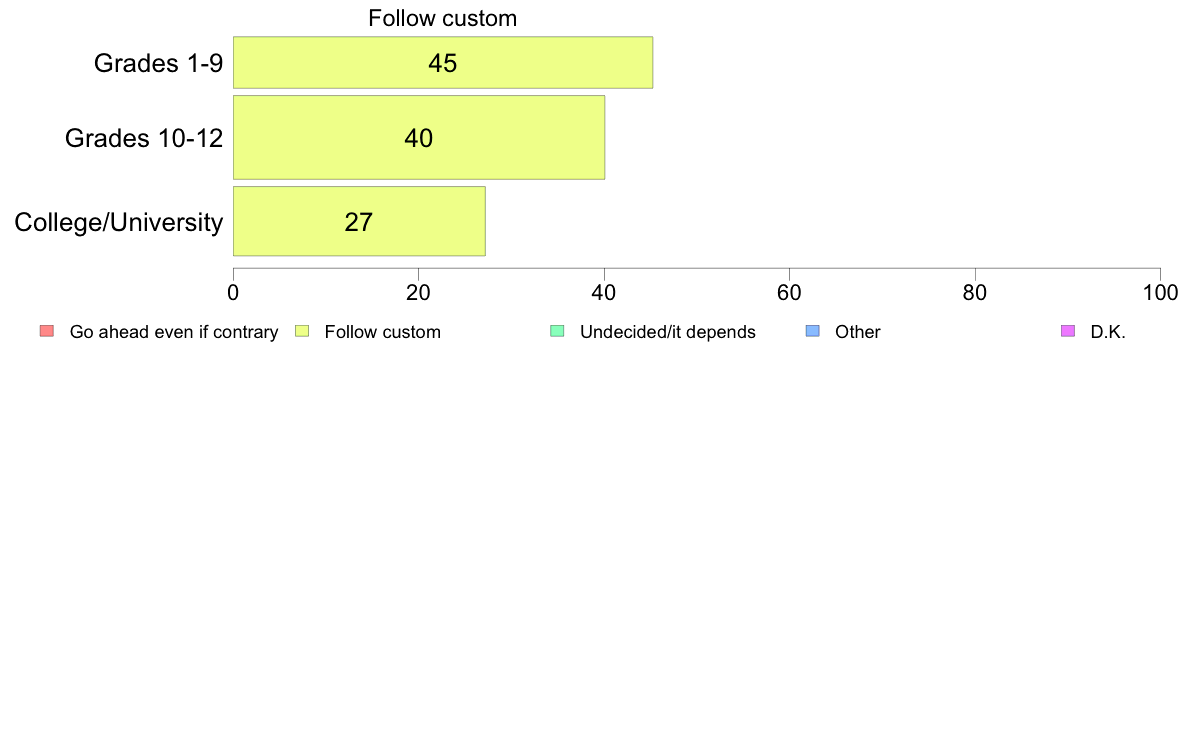Select the Grades 10-12 bar
This screenshot has width=1188, height=736.
click(x=419, y=137)
